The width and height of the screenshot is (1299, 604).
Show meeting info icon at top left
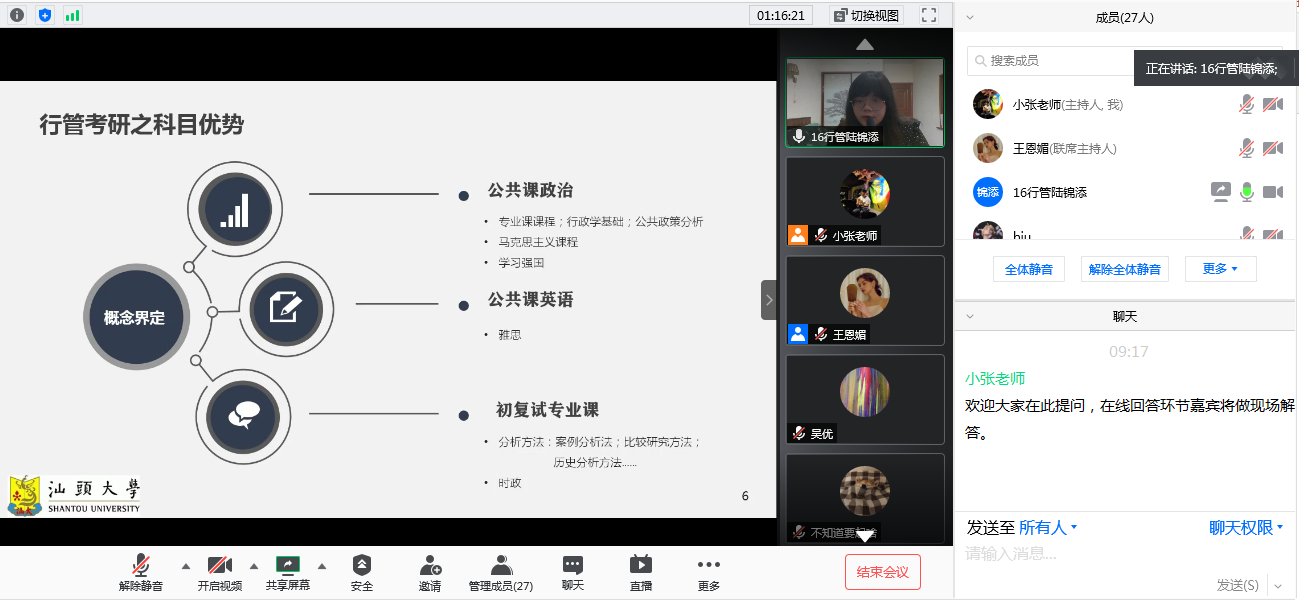pyautogui.click(x=17, y=15)
